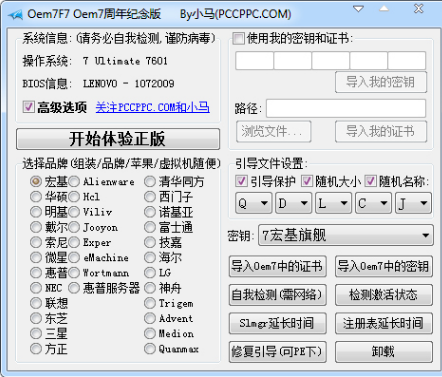The height and width of the screenshot is (377, 442).
Task: Open the Q letter dropdown
Action: click(253, 203)
